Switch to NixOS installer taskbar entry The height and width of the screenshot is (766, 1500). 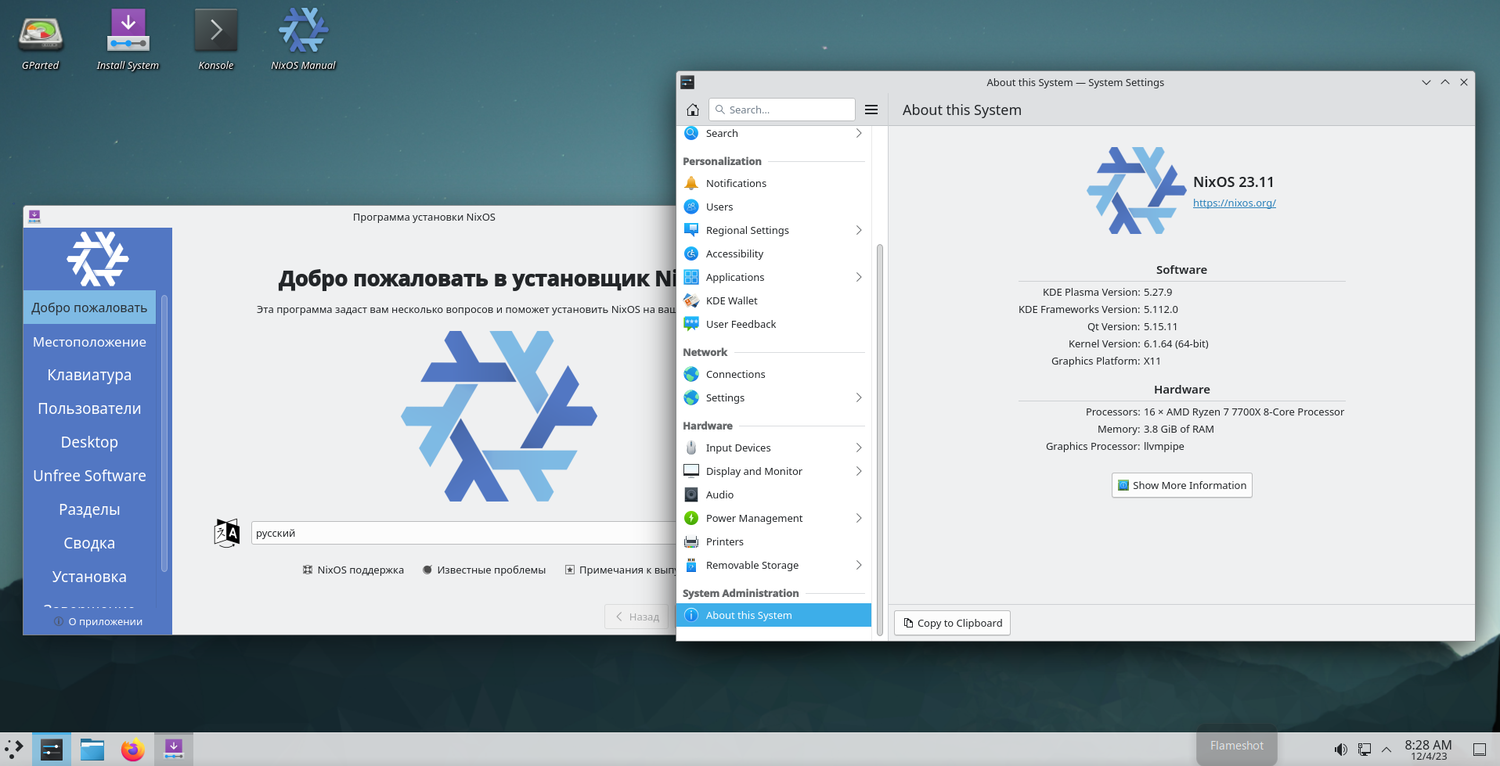[173, 749]
